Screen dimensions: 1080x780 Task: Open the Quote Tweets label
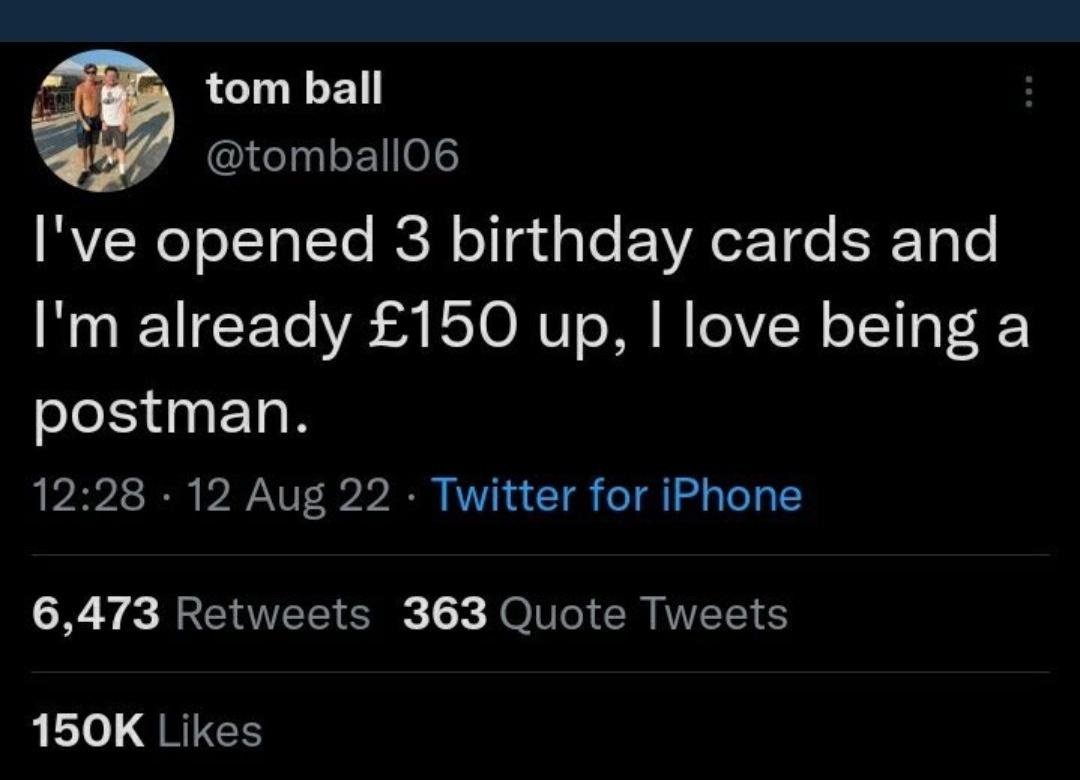[x=642, y=613]
